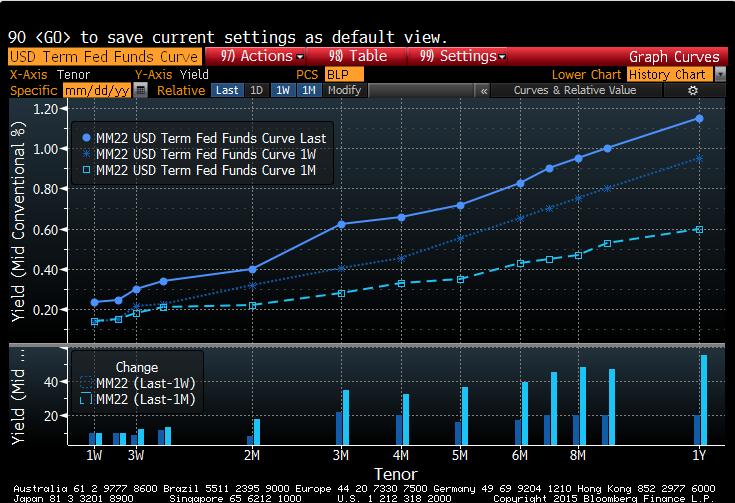Select the History Chart option field
The height and width of the screenshot is (503, 735).
click(x=670, y=75)
